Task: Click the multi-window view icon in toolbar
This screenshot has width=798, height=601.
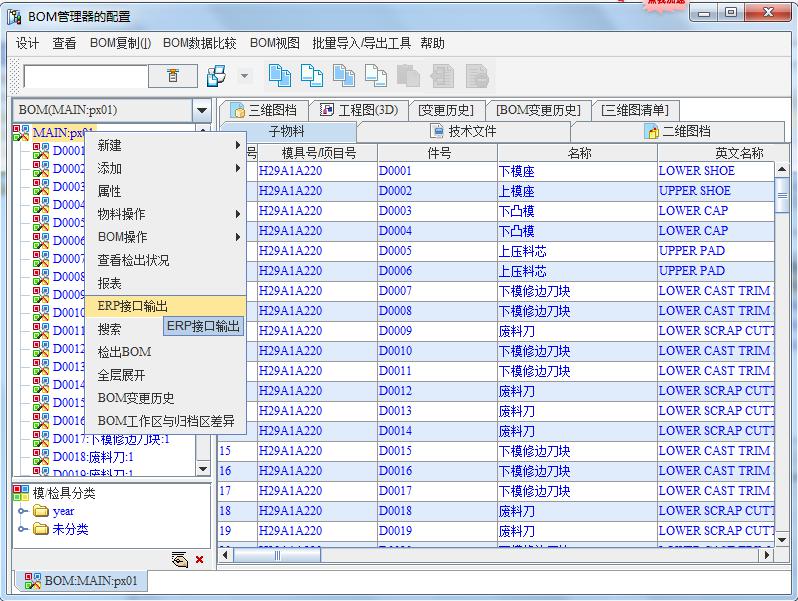Action: [x=215, y=76]
